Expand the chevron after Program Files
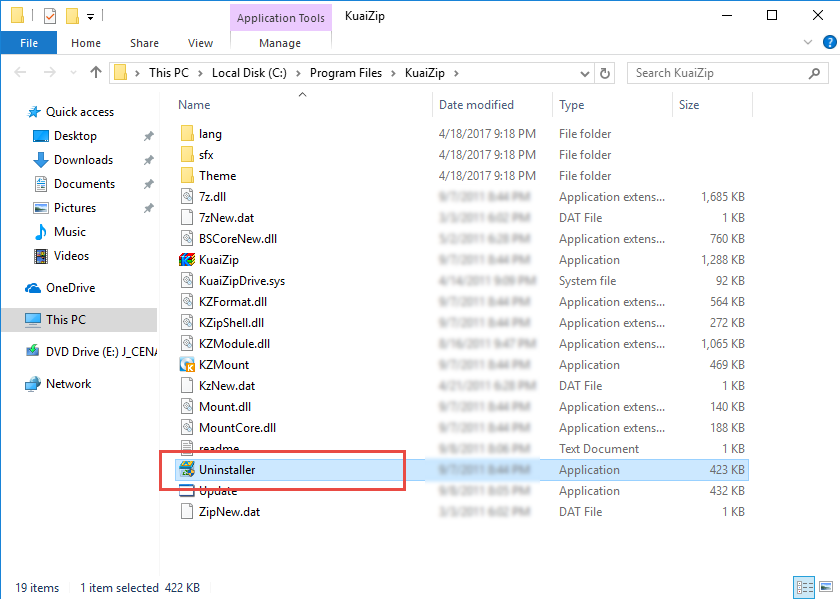840x599 pixels. 393,73
